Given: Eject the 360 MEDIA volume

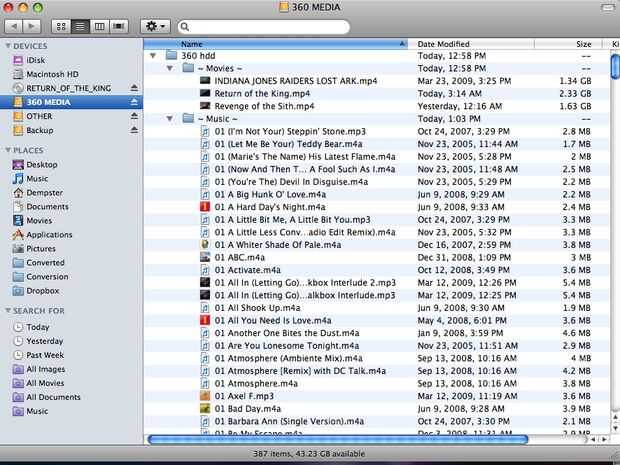Looking at the screenshot, I should [x=134, y=102].
